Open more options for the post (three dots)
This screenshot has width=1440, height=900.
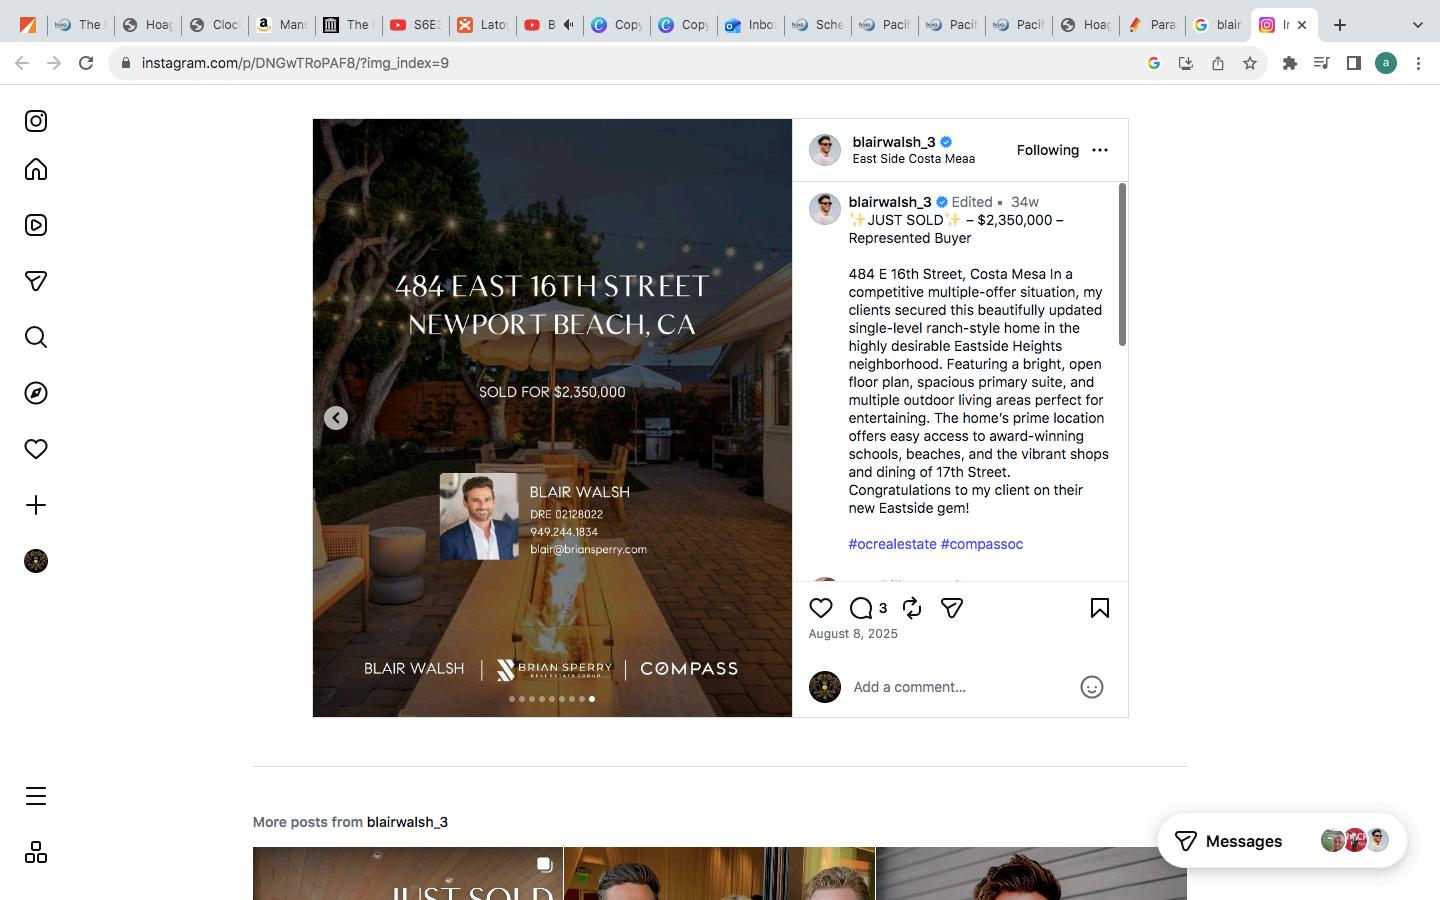[x=1100, y=150]
